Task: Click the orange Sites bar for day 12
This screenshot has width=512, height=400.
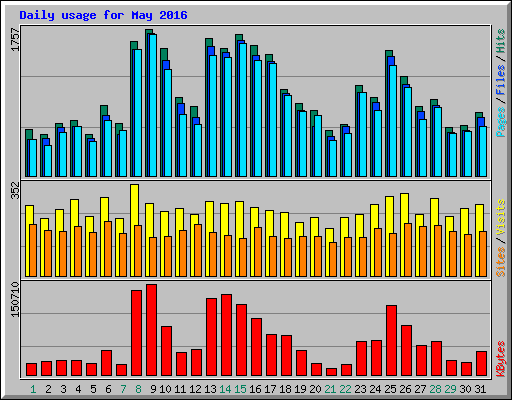Action: coord(198,250)
